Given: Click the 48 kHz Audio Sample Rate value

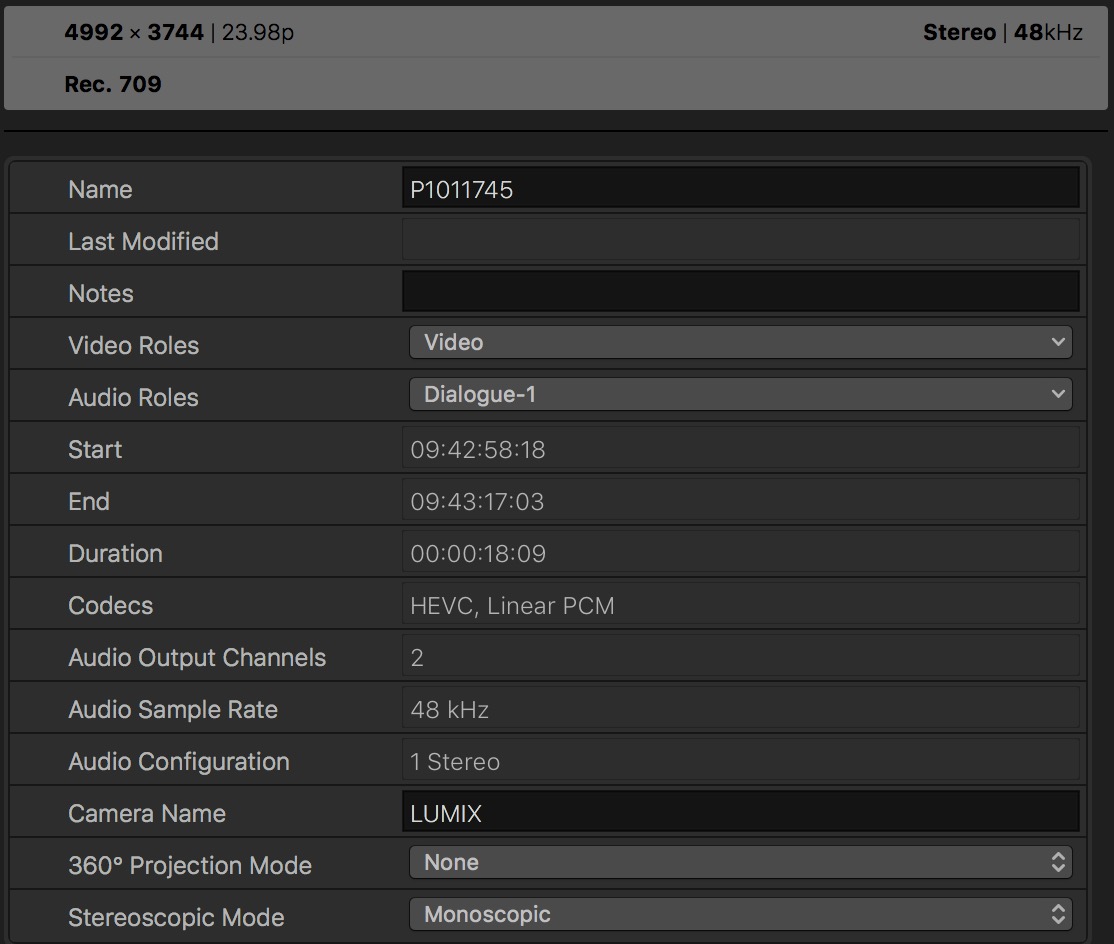Looking at the screenshot, I should coord(449,710).
